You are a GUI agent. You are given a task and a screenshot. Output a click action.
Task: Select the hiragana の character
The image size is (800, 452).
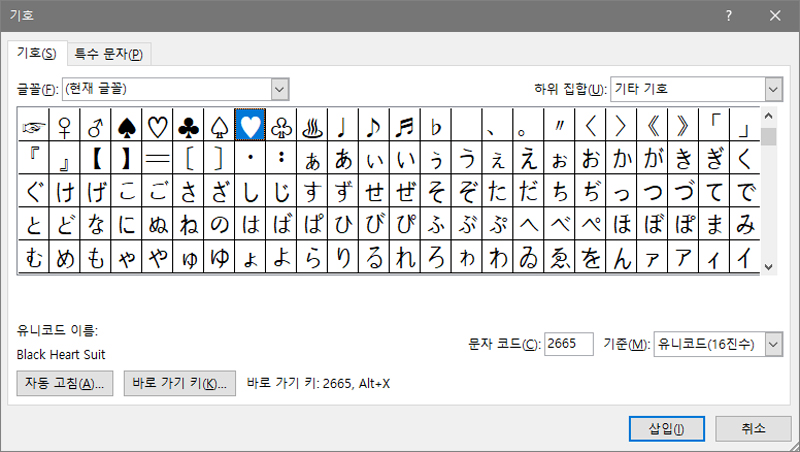click(219, 224)
